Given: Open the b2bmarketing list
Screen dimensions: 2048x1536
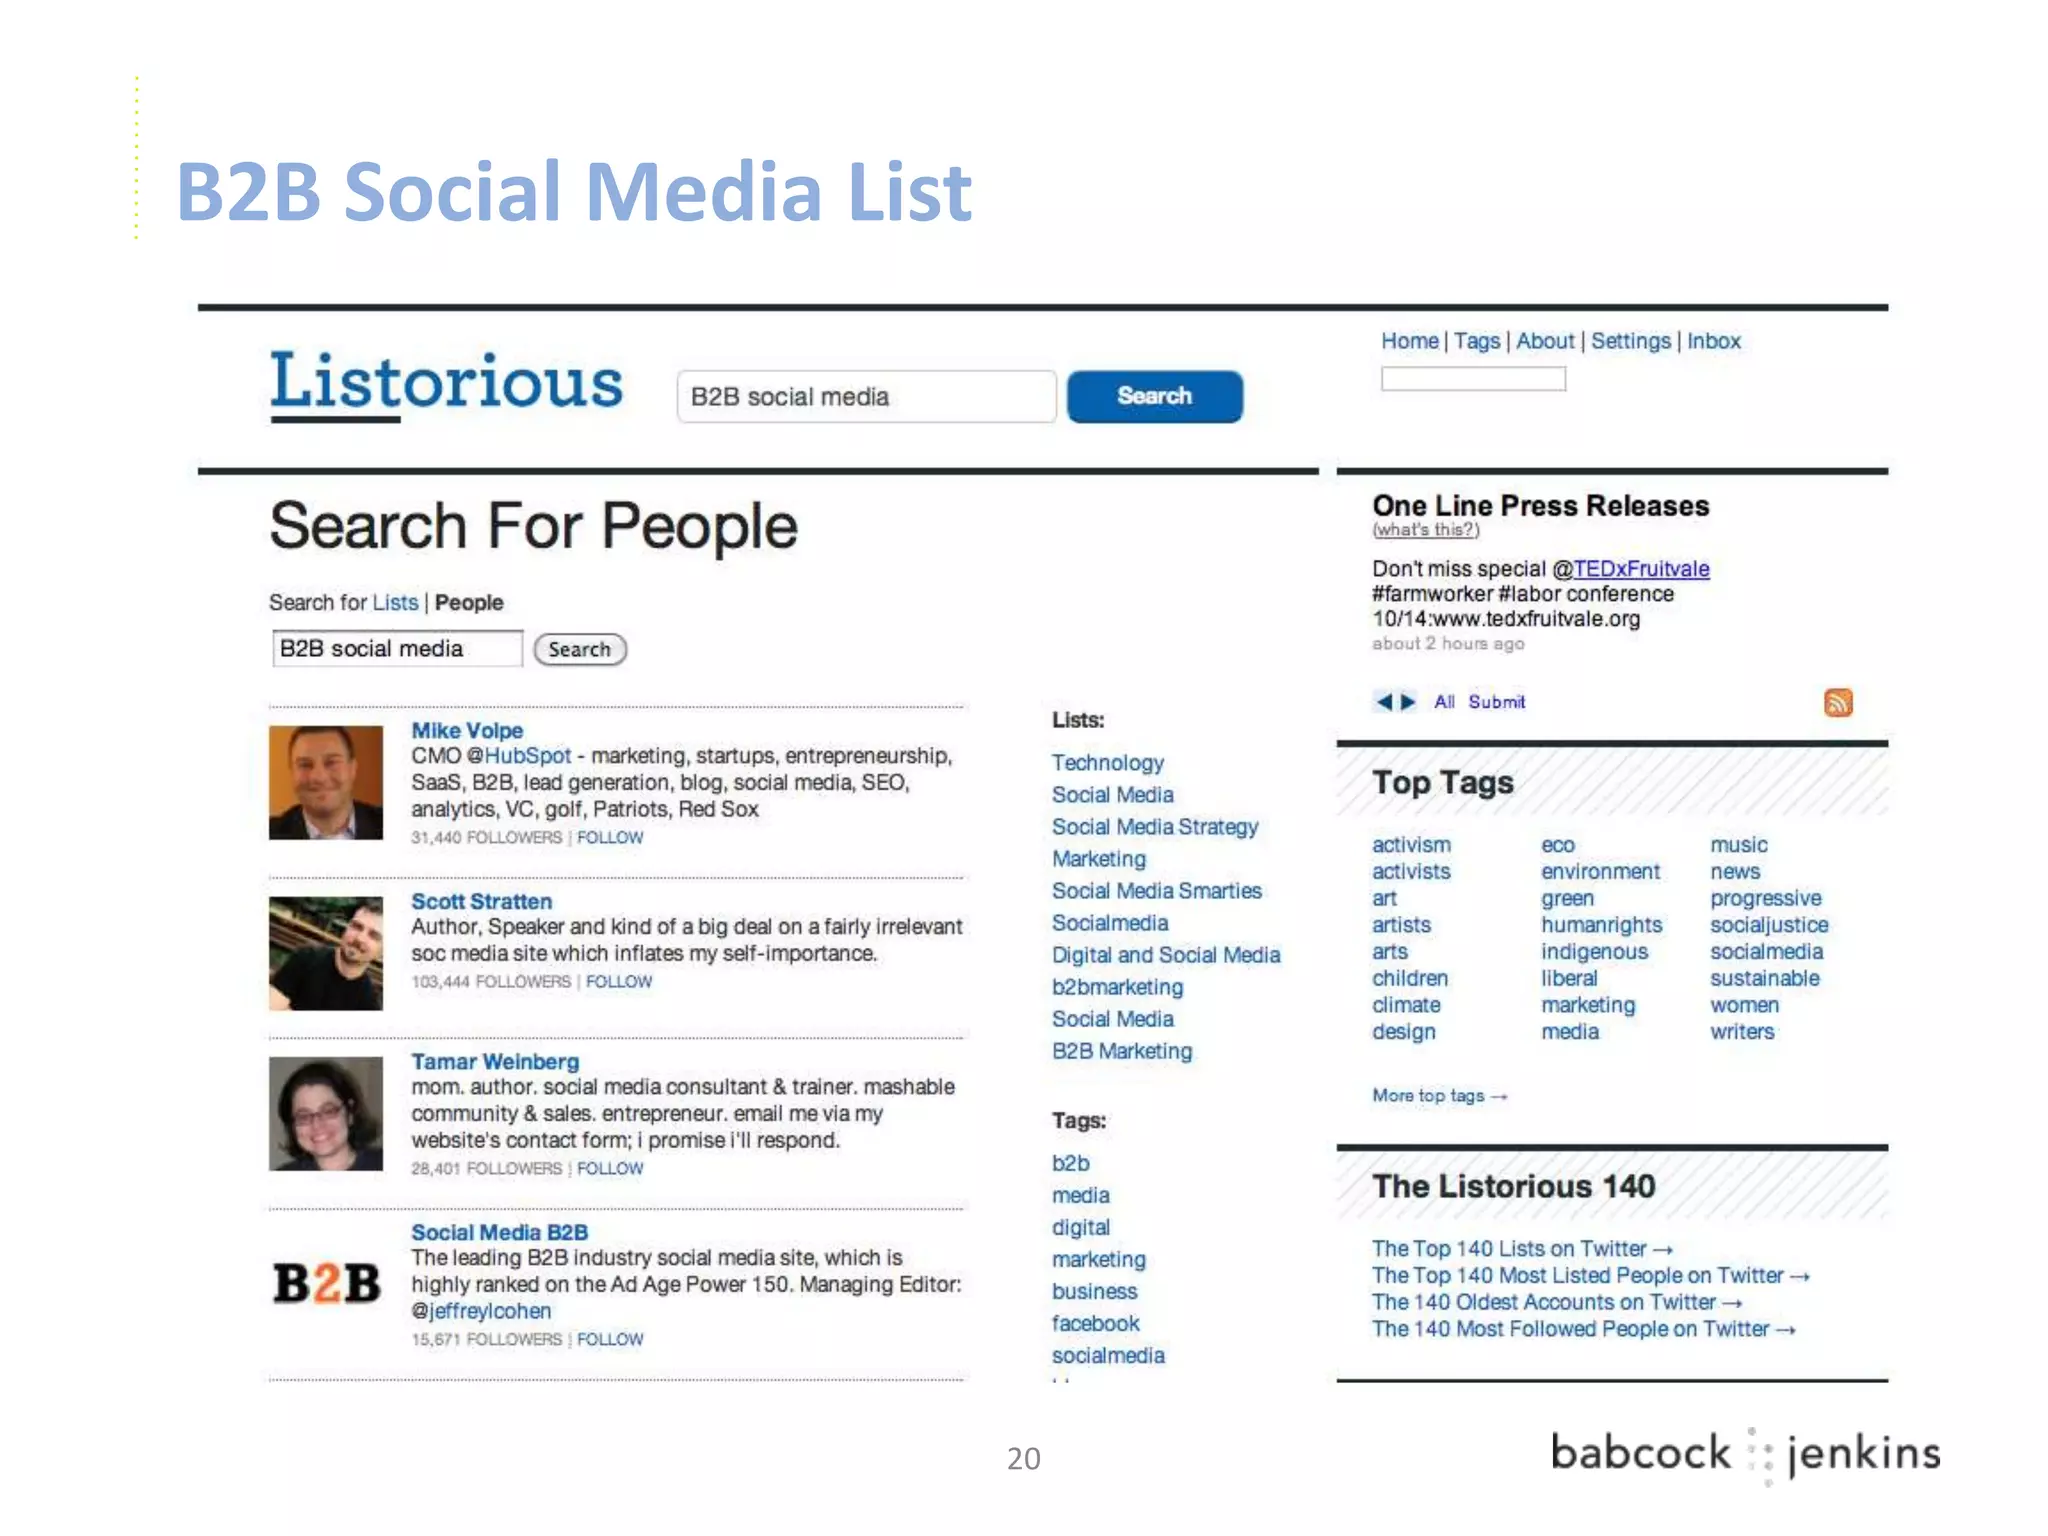Looking at the screenshot, I should 1117,987.
